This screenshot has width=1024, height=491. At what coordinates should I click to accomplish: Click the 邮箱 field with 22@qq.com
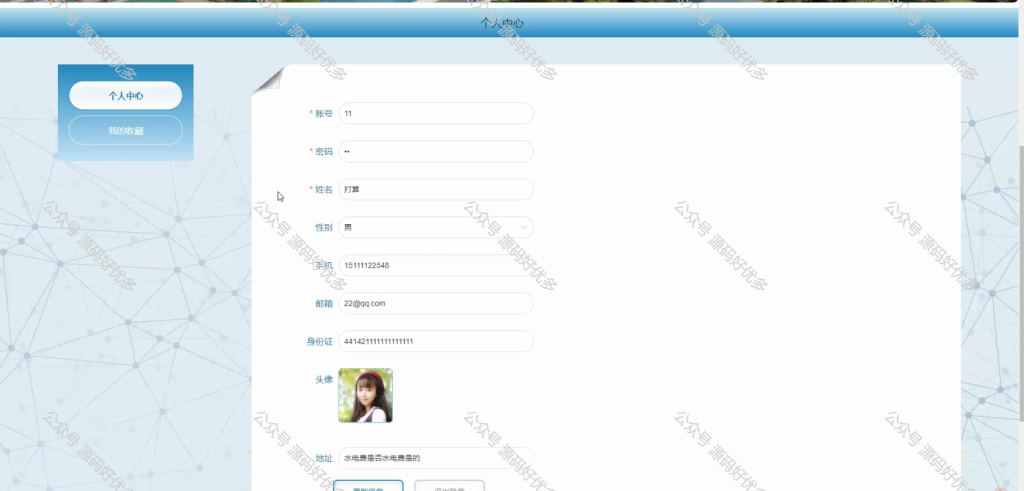pos(436,303)
